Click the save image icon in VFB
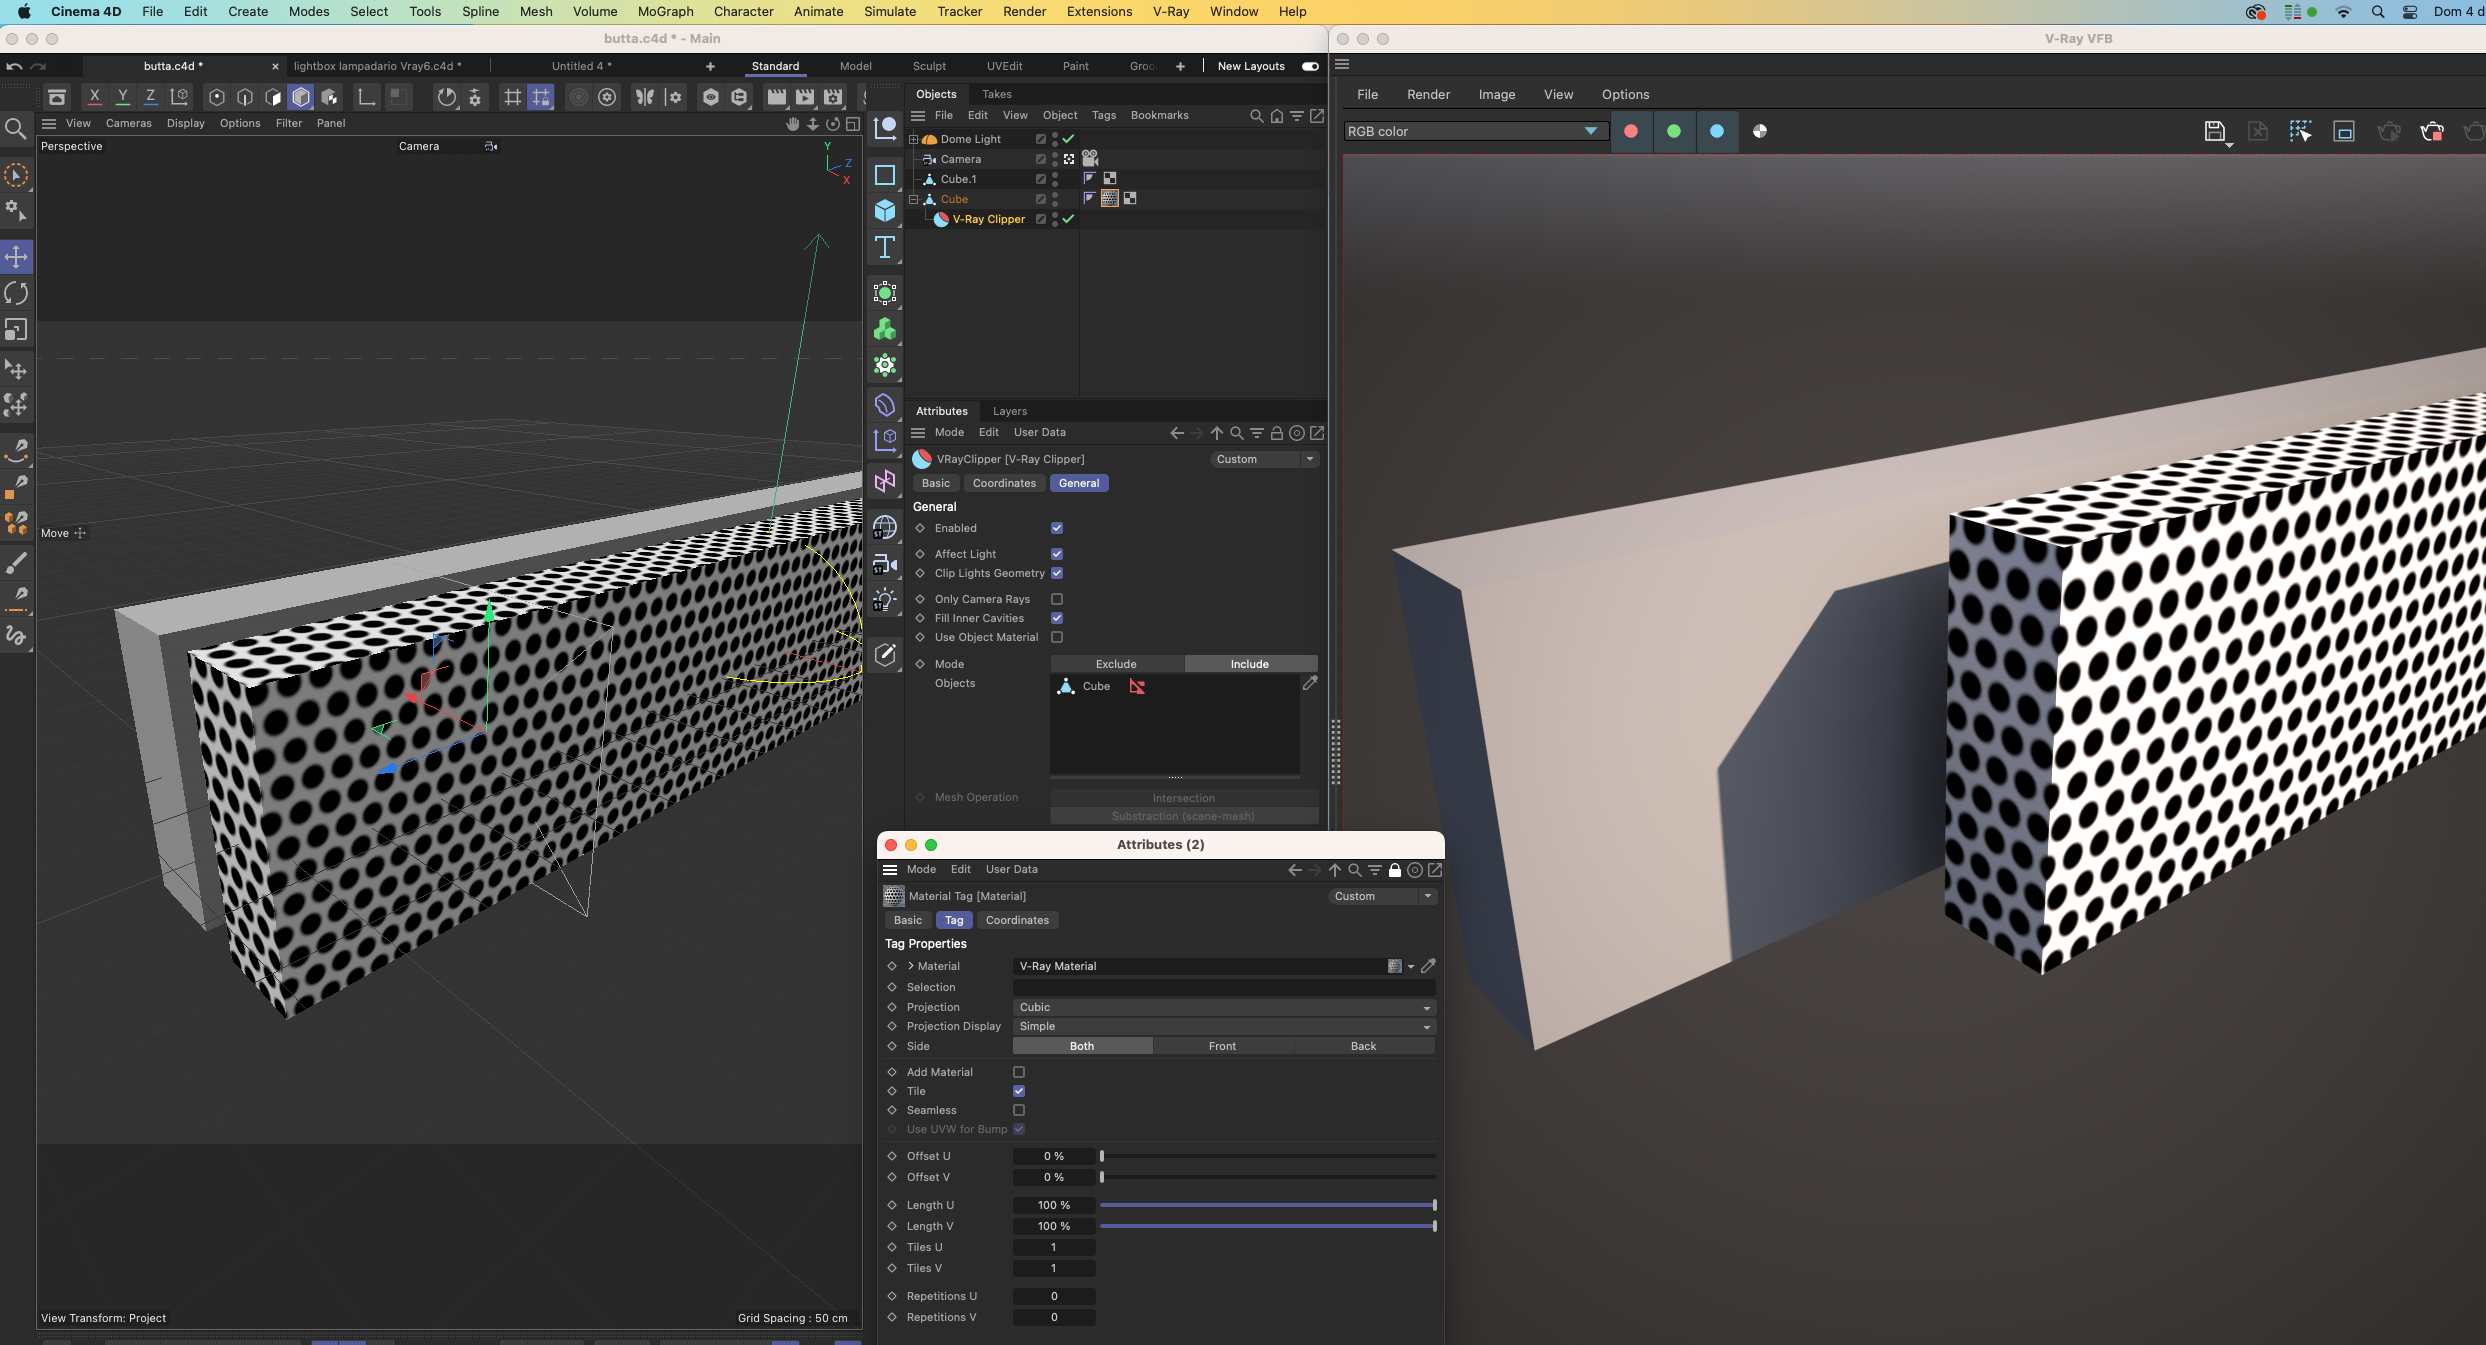The height and width of the screenshot is (1345, 2486). pos(2214,131)
